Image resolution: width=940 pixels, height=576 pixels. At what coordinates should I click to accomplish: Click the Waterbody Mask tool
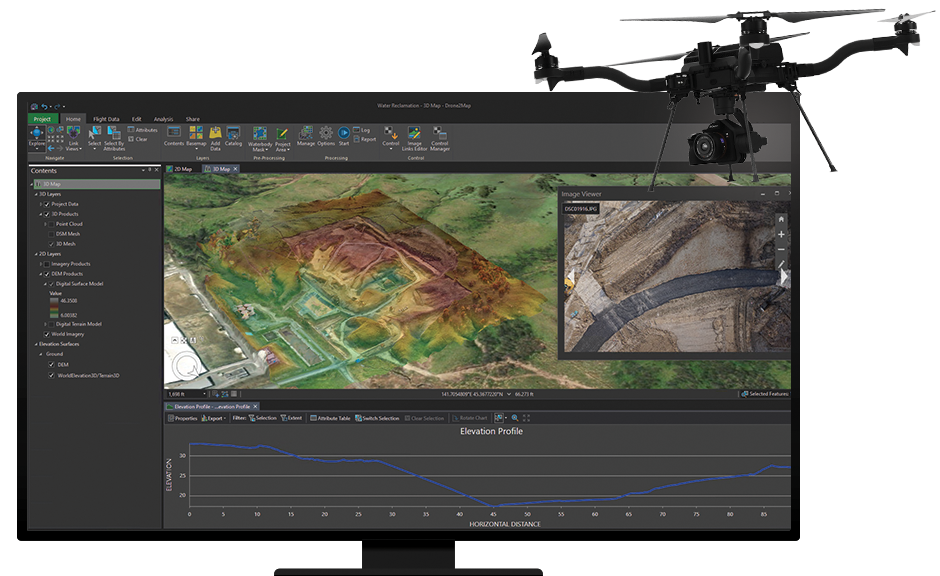[260, 134]
